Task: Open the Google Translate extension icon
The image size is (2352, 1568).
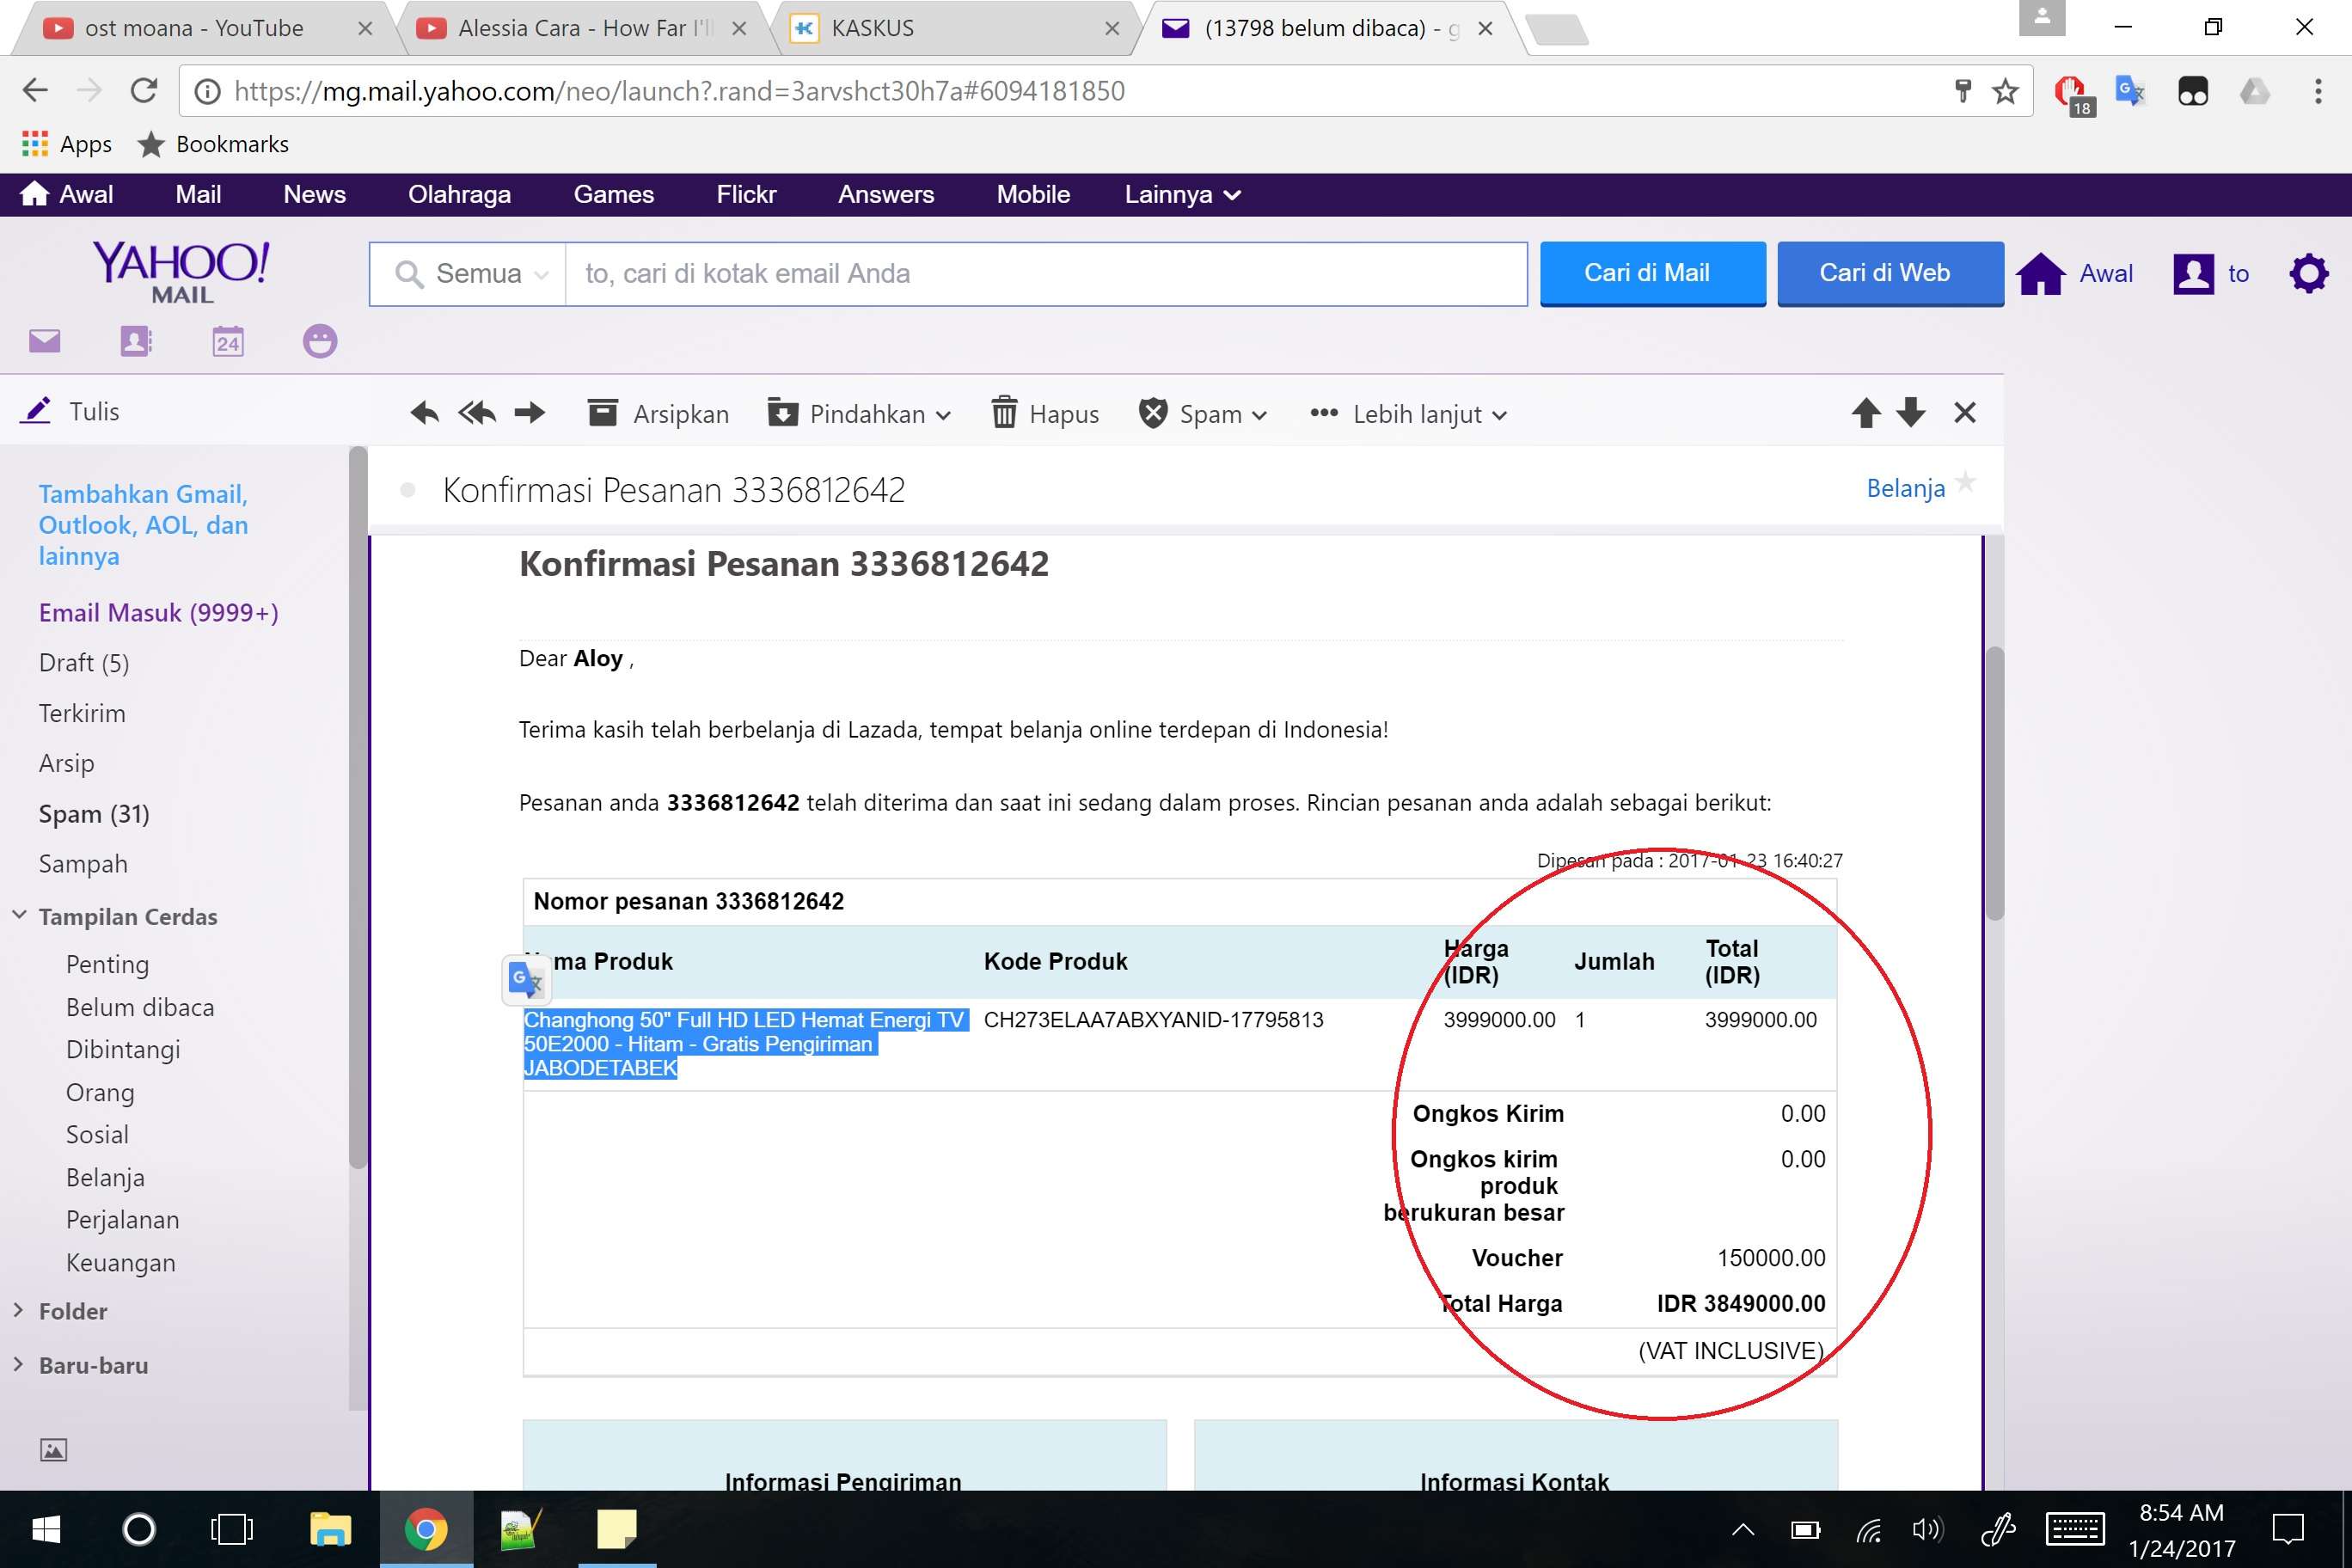Action: 2130,91
